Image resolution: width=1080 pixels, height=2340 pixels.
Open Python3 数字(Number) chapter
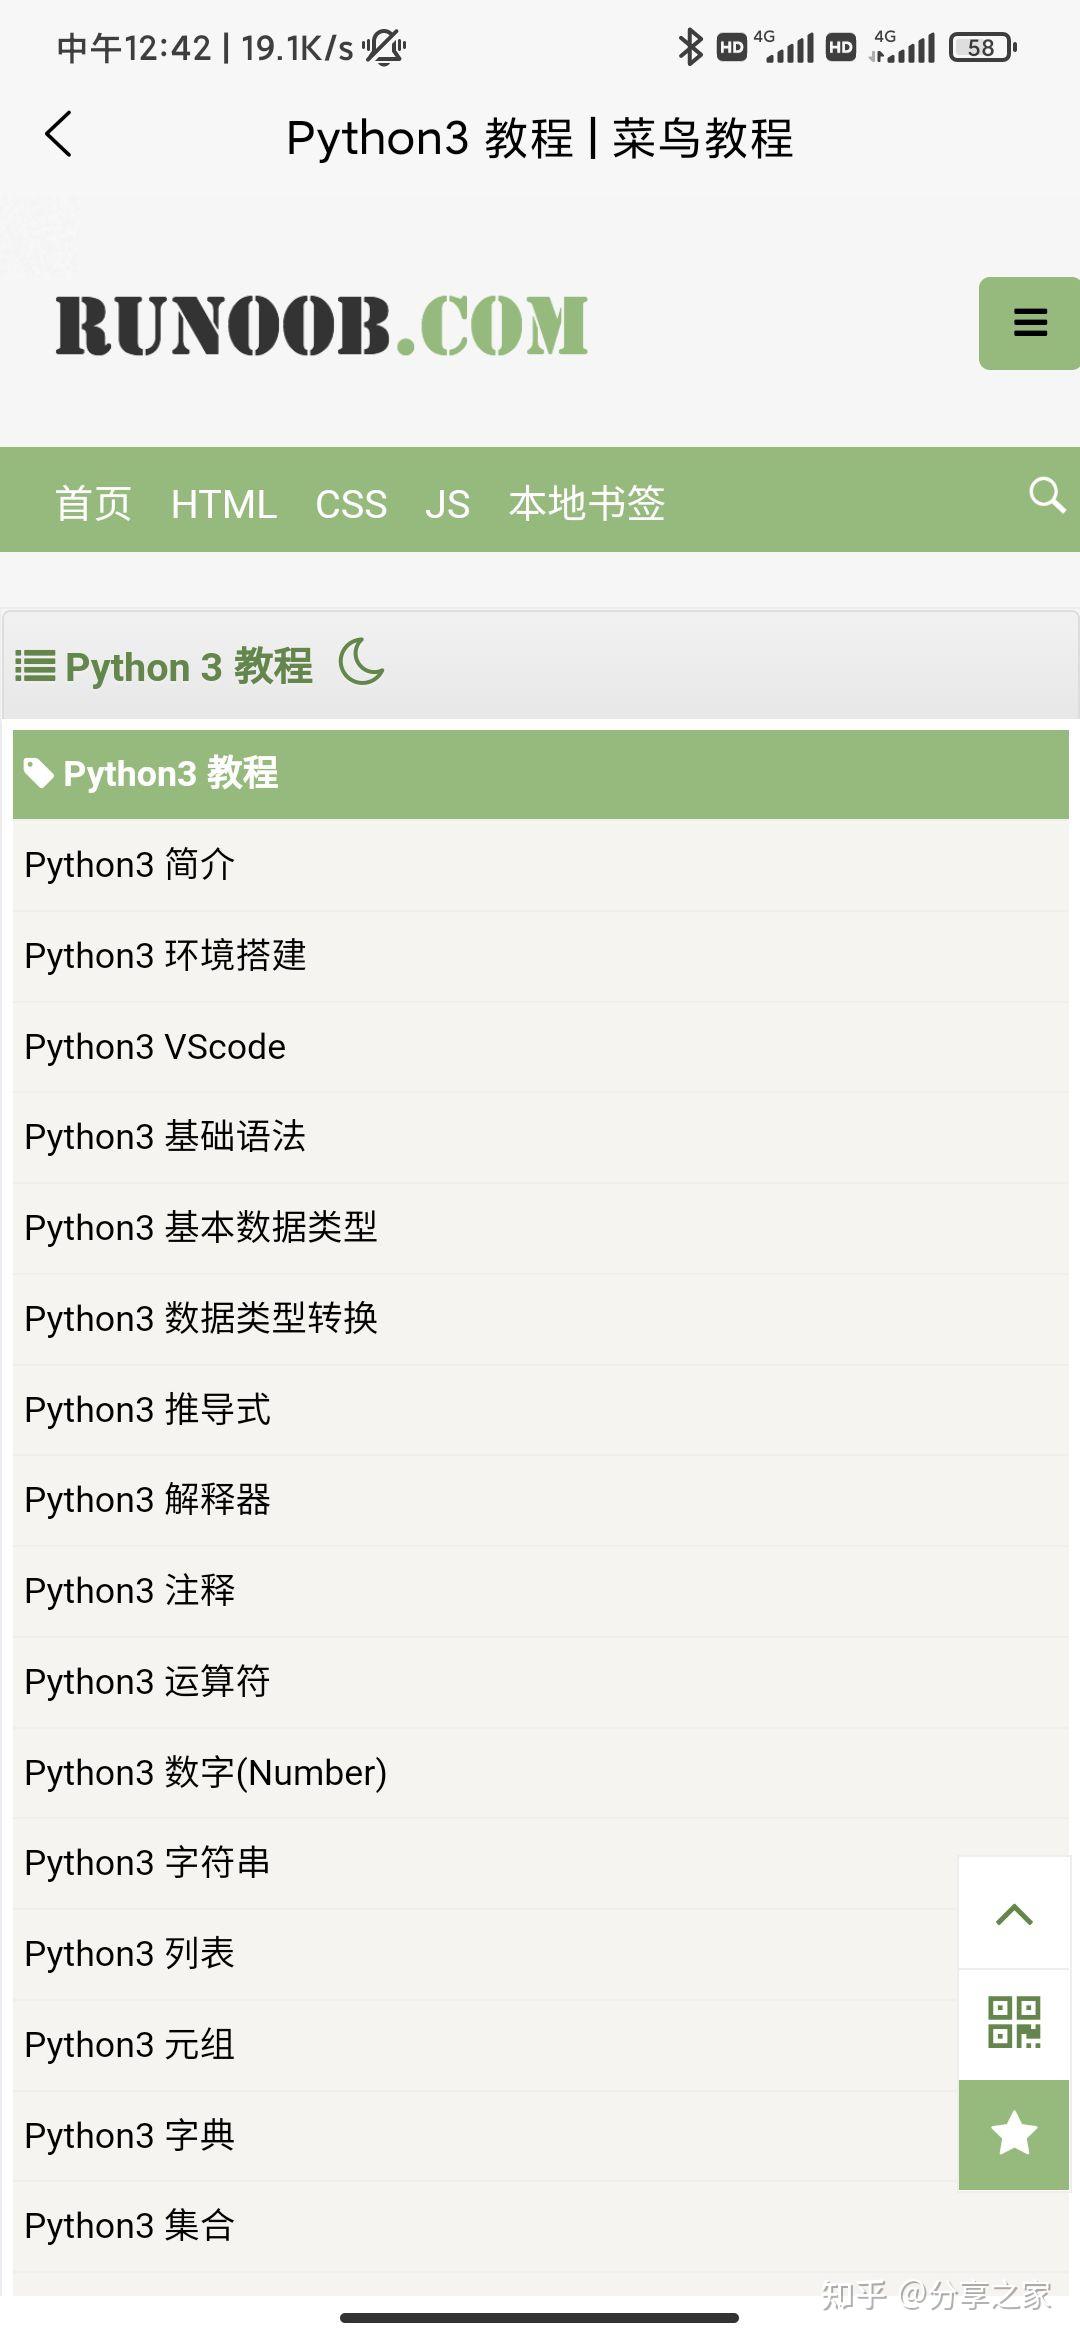coord(541,1773)
